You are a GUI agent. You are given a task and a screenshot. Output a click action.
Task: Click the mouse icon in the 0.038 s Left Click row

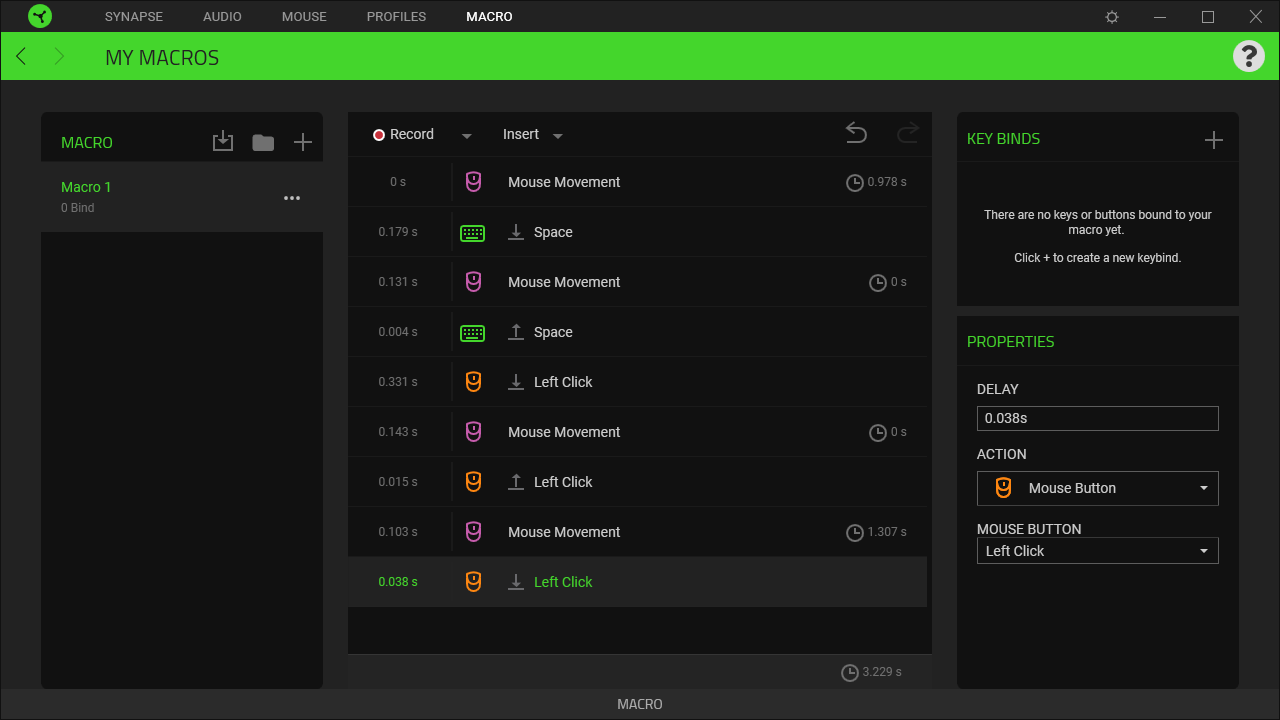[474, 582]
